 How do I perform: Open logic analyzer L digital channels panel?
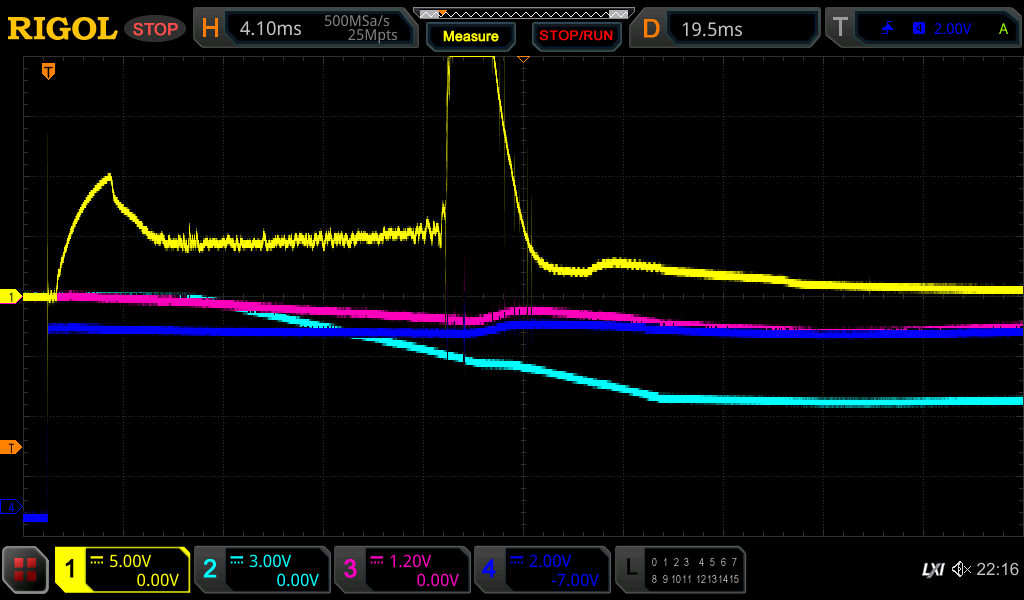tap(681, 570)
